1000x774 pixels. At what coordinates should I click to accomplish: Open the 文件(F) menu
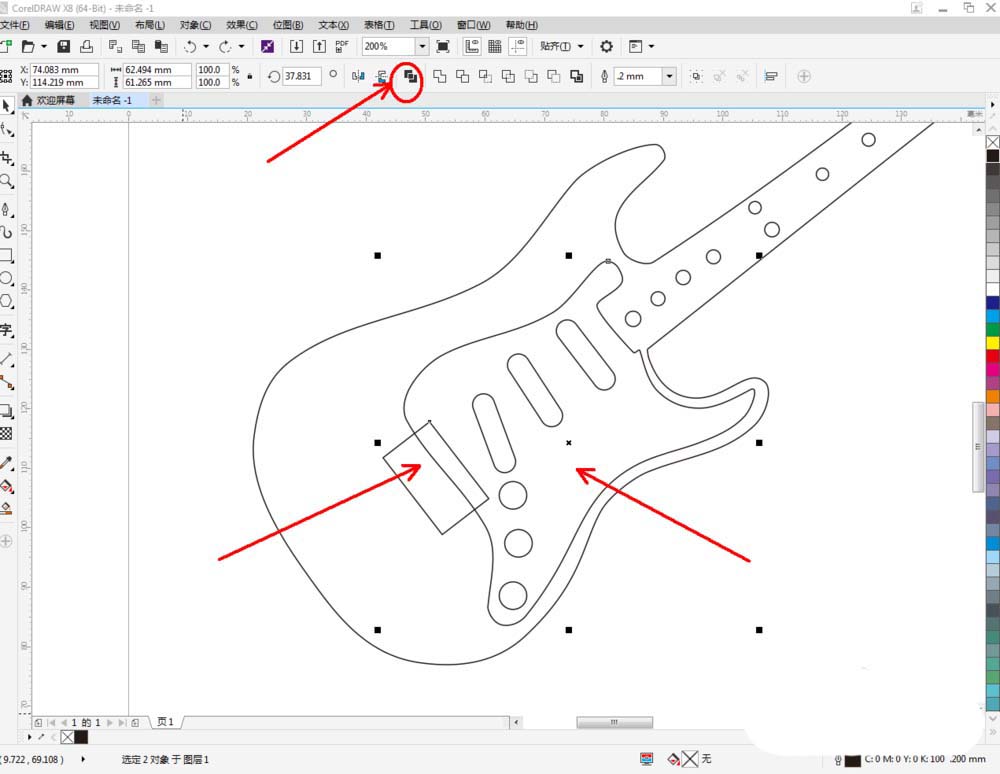(x=15, y=25)
